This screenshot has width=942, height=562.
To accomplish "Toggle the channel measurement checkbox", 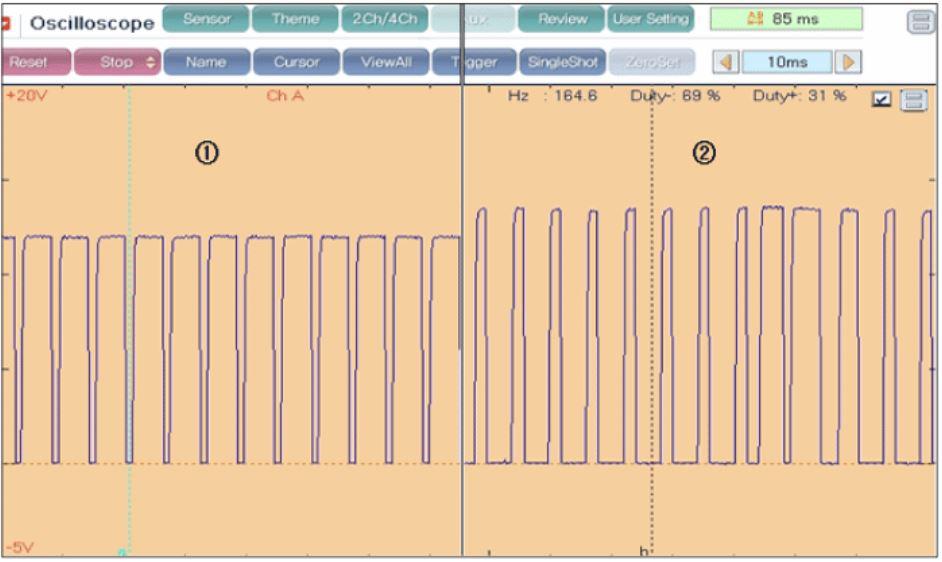I will point(881,99).
